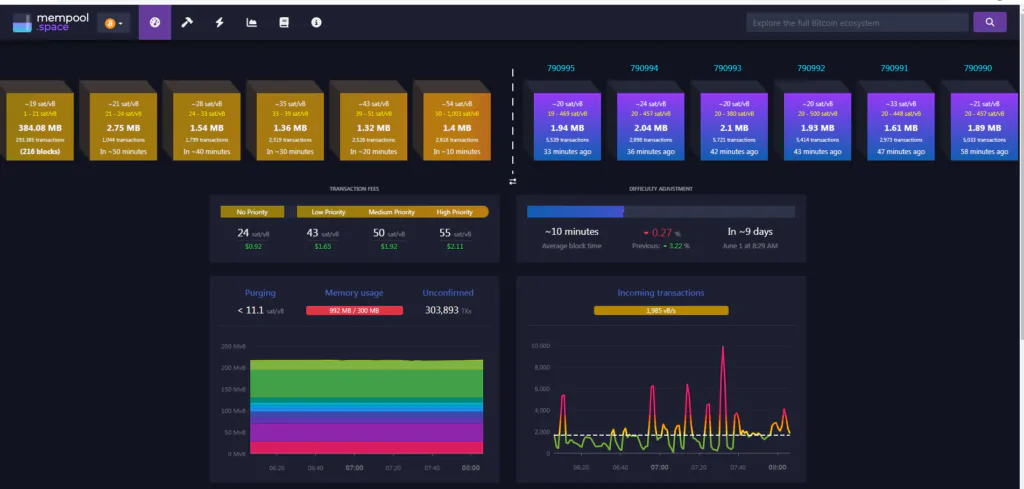Click the DIFFICULTY ADJUSTMENT heading
The height and width of the screenshot is (489, 1024).
[661, 189]
